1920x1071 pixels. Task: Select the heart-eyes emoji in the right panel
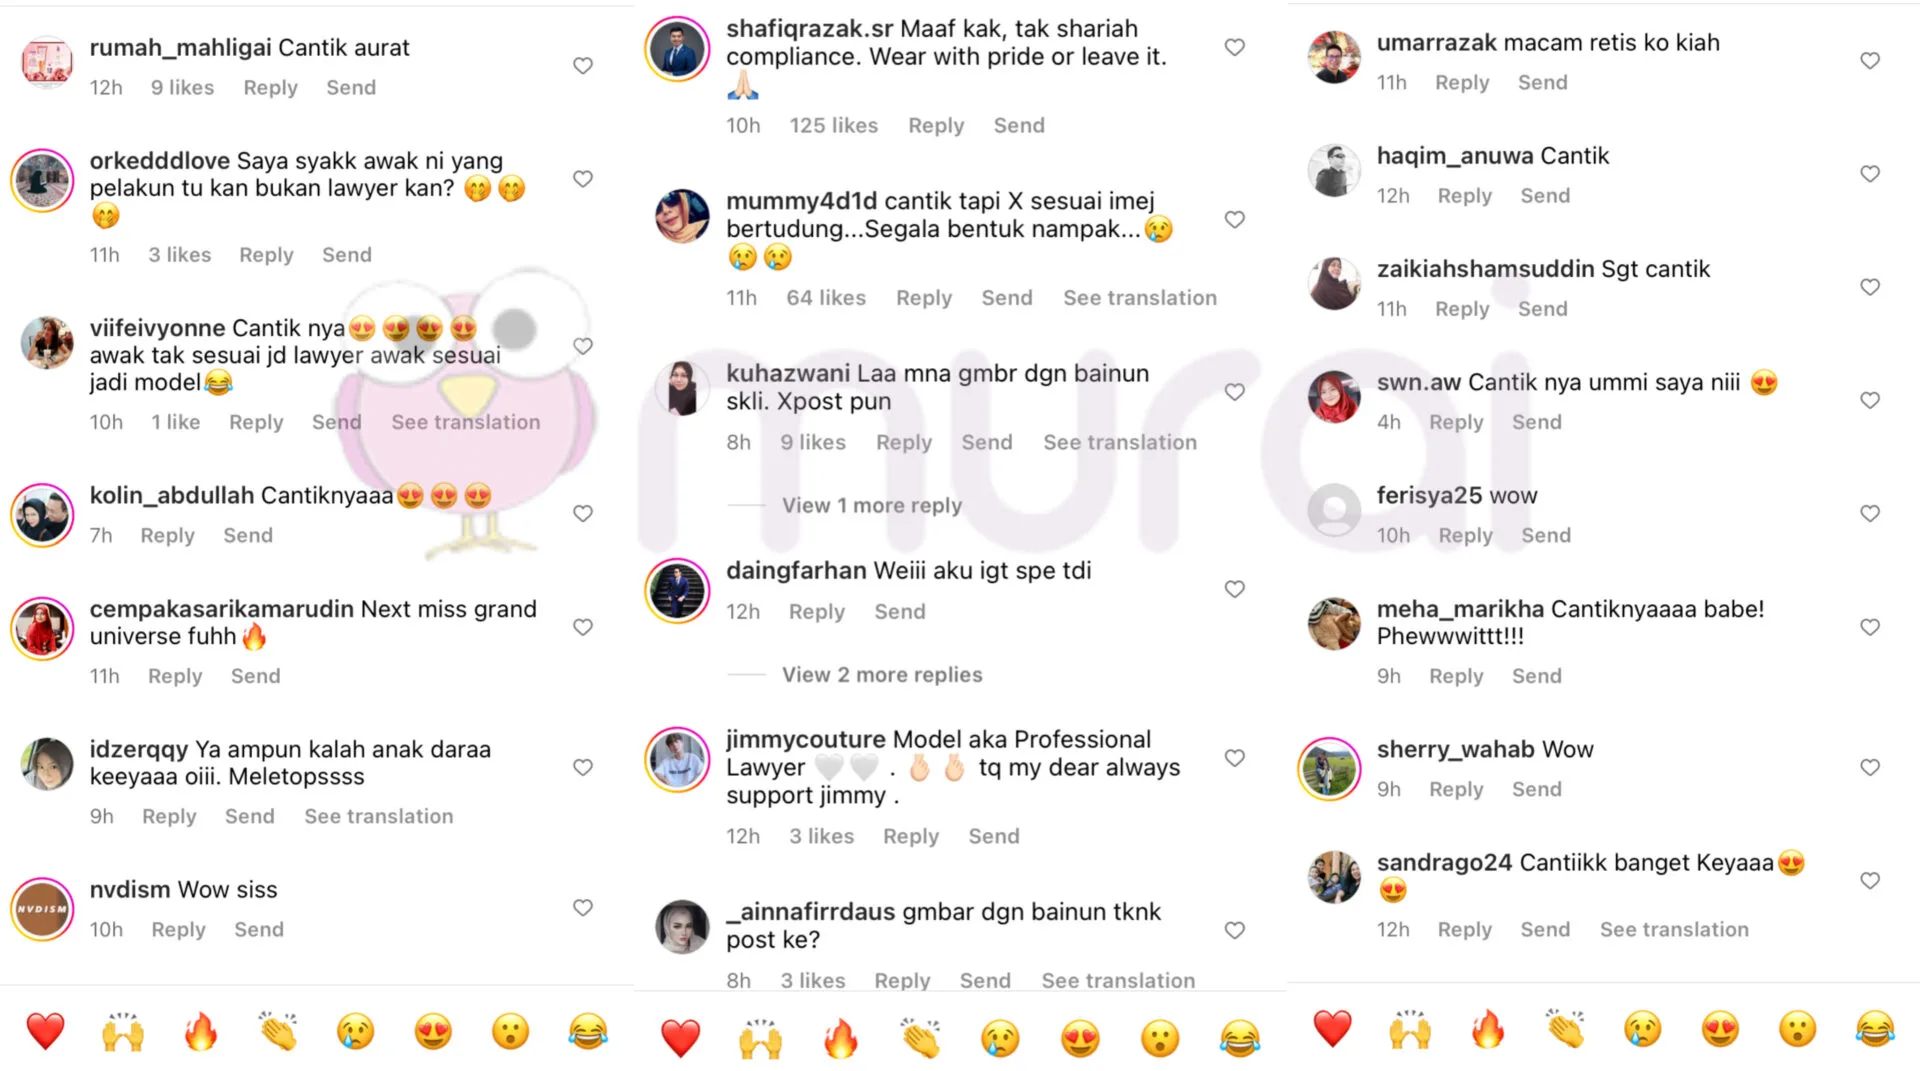pyautogui.click(x=1720, y=1029)
